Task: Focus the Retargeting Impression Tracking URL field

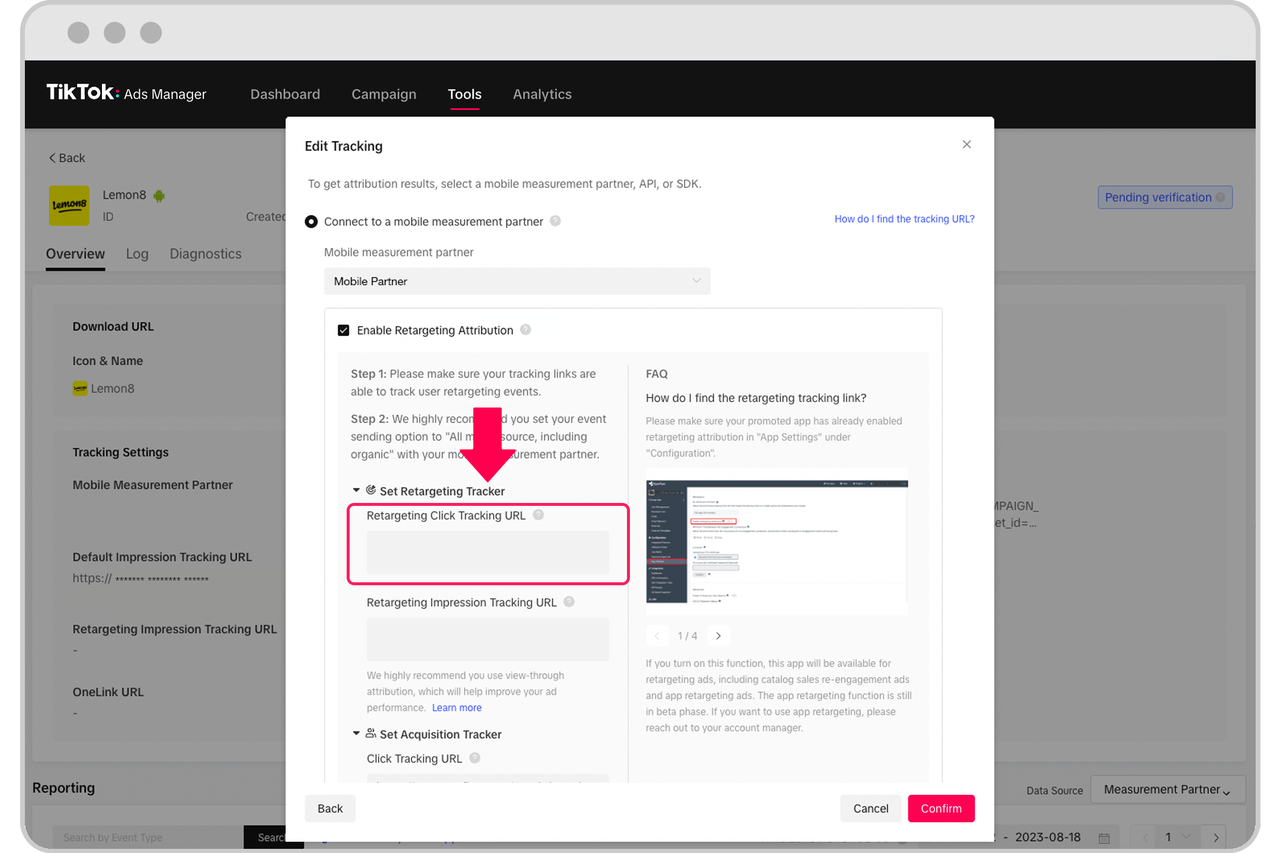Action: point(488,639)
